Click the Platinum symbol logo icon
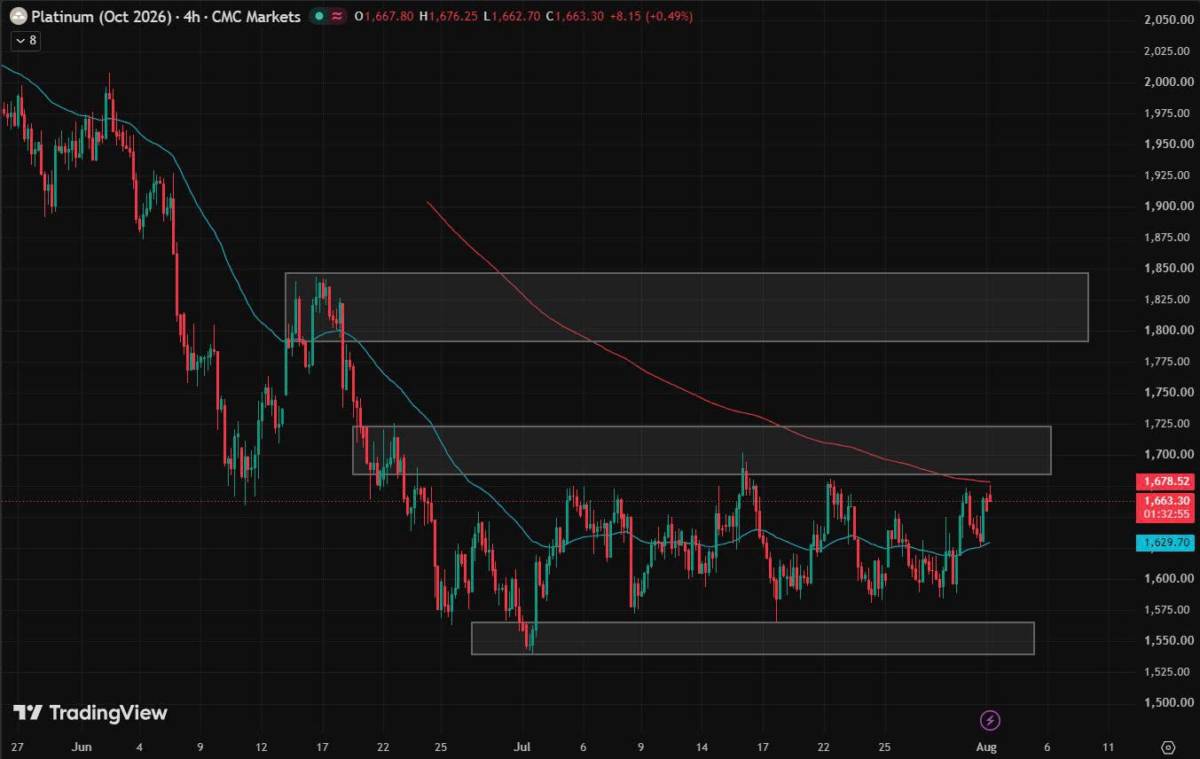 point(18,17)
